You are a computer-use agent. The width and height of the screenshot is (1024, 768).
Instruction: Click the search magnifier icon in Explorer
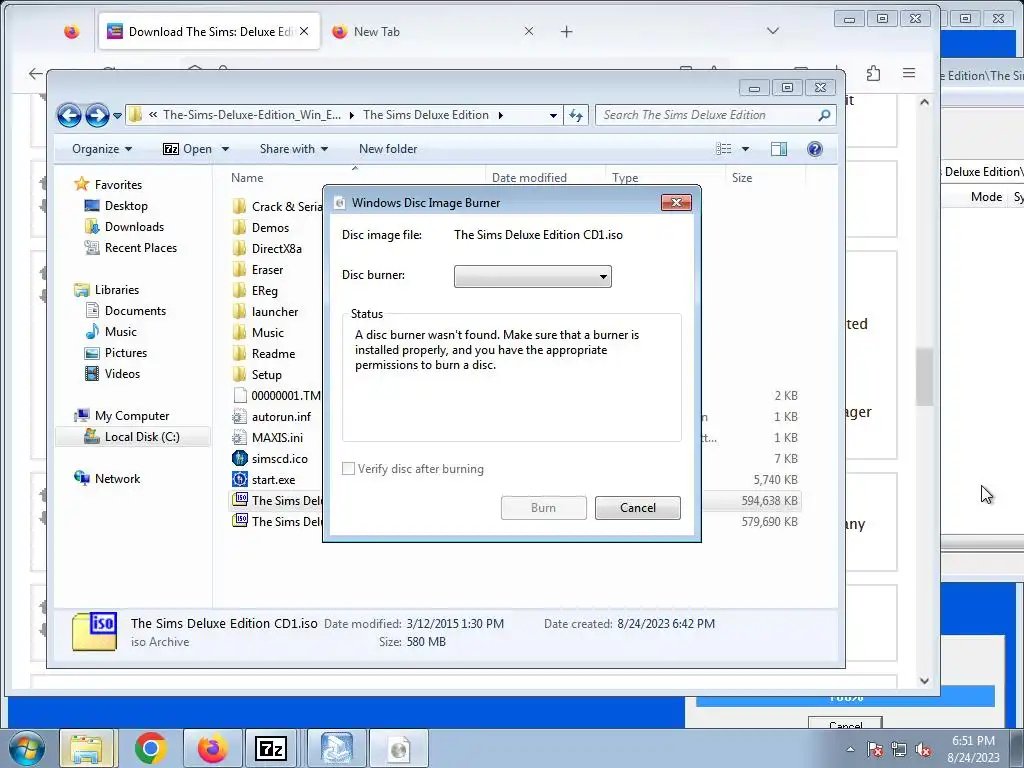point(824,115)
